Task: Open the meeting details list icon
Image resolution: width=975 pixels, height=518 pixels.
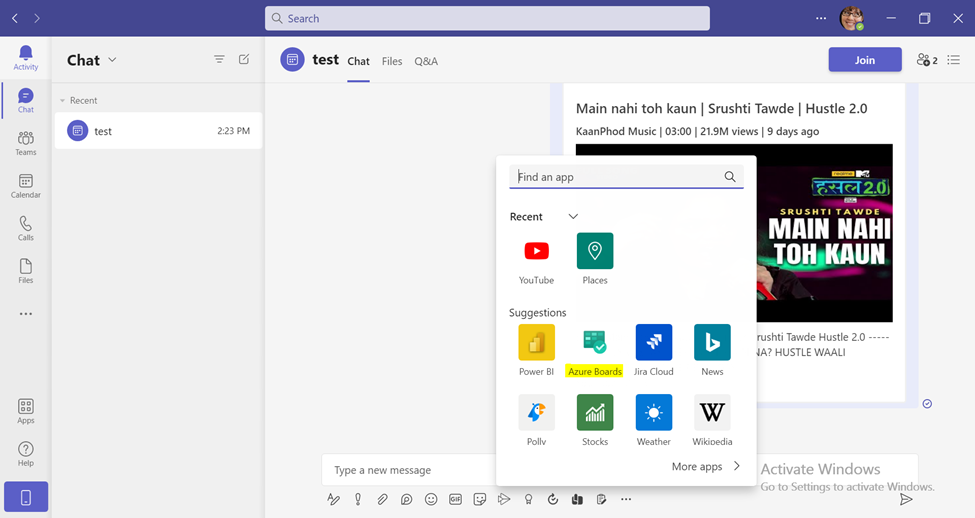Action: click(953, 60)
